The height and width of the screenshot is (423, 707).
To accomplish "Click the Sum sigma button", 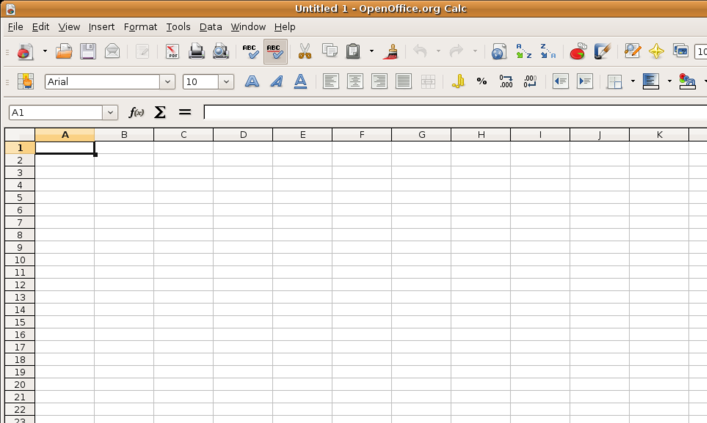I will [x=160, y=112].
